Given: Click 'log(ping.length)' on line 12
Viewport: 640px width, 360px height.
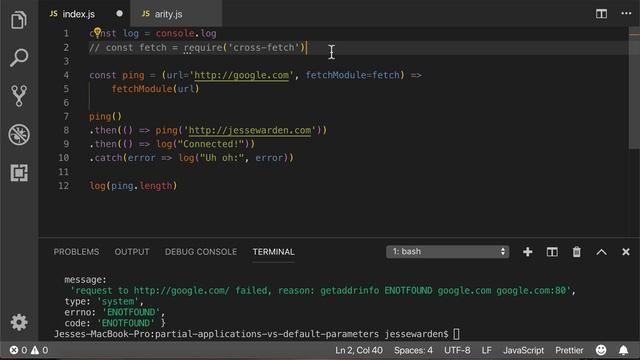Looking at the screenshot, I should click(133, 186).
